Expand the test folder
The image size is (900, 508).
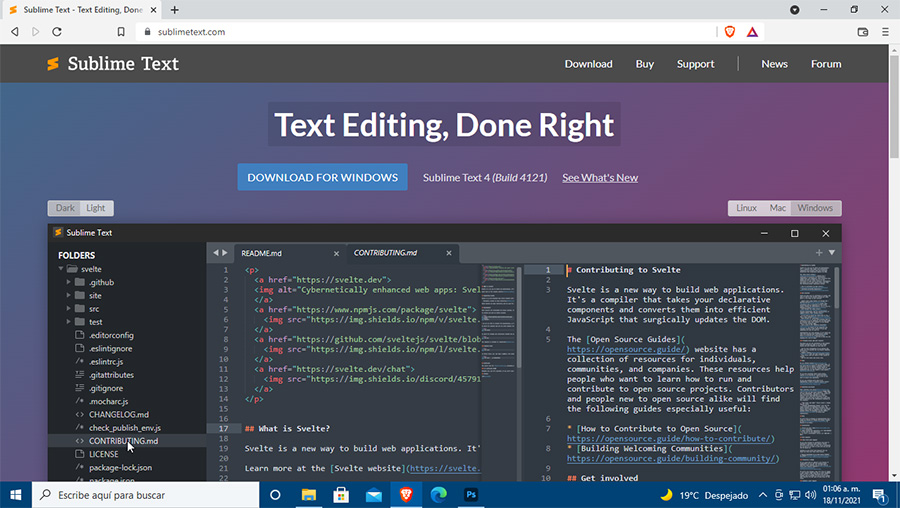68,321
